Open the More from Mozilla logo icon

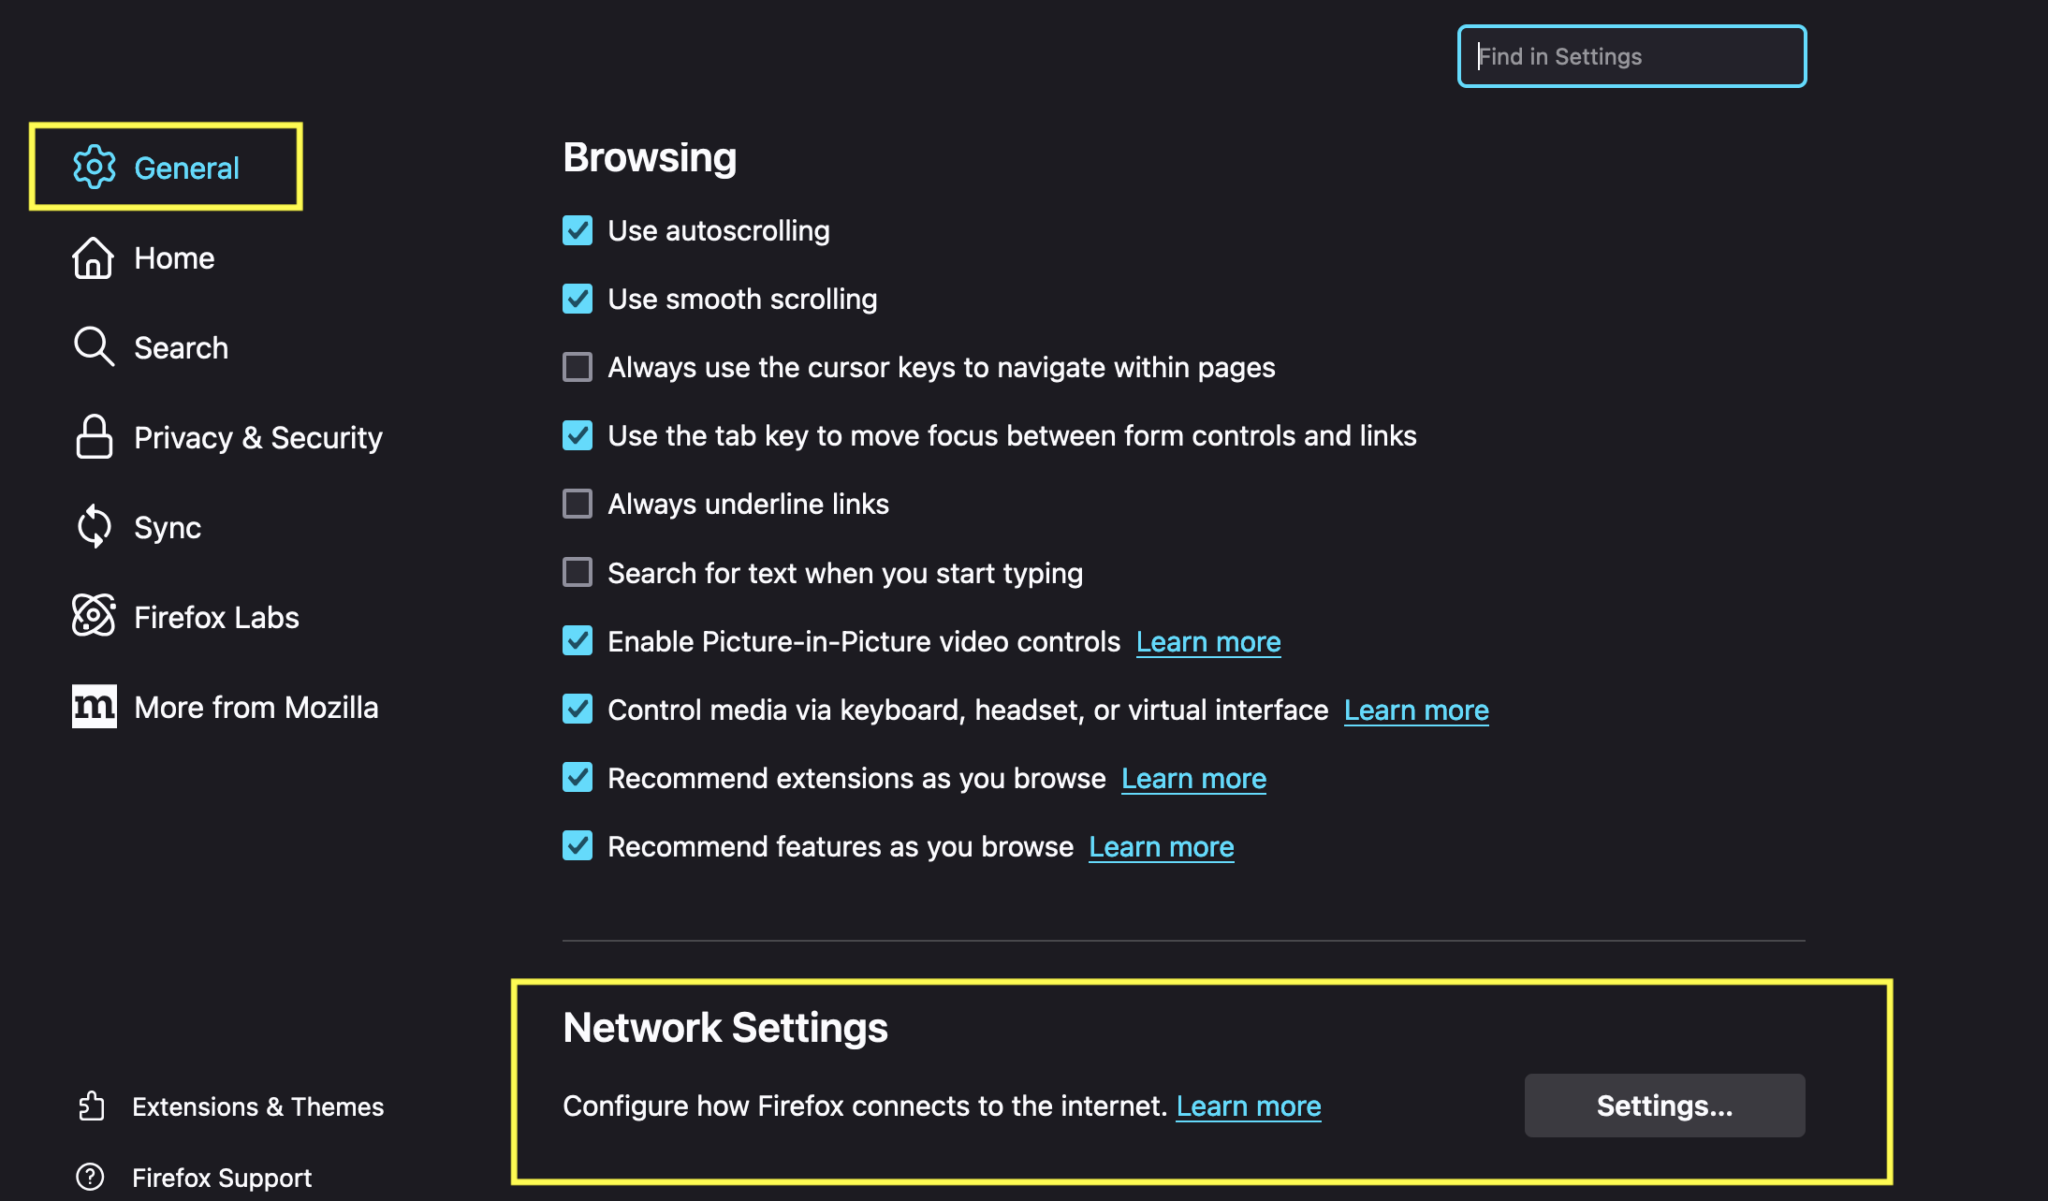click(x=94, y=706)
